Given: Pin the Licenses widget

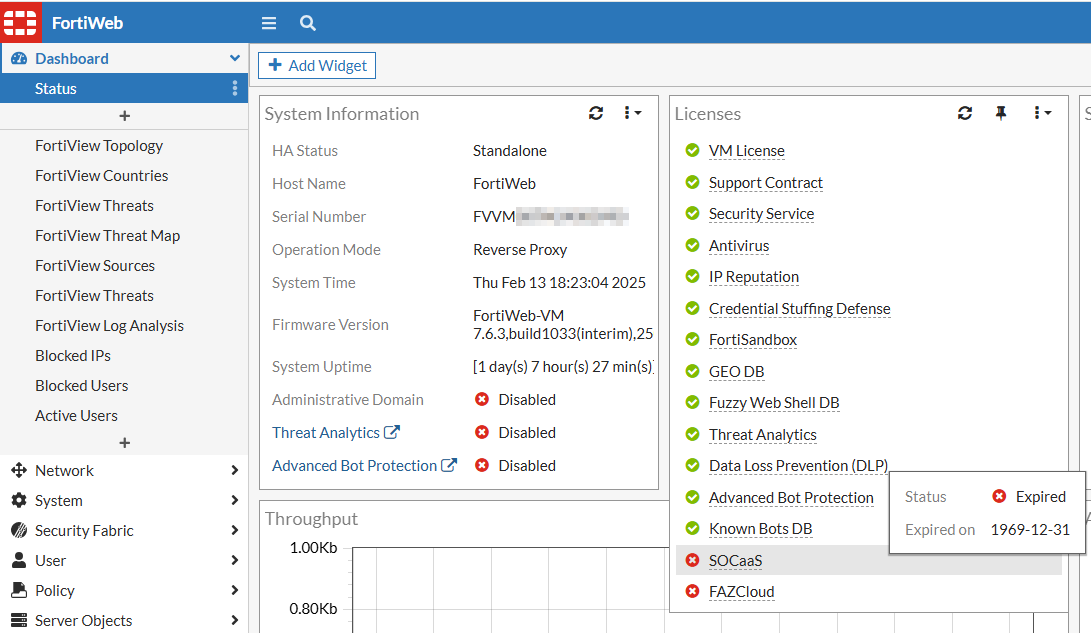Looking at the screenshot, I should click(1000, 113).
